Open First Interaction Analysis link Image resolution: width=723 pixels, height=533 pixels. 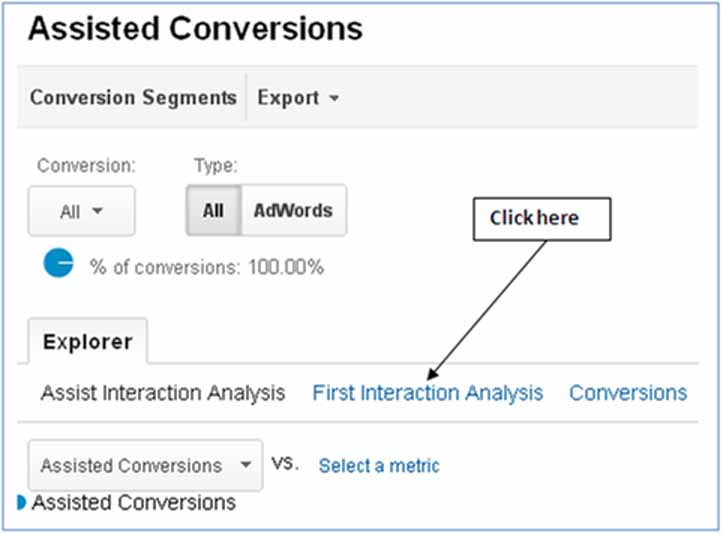pyautogui.click(x=428, y=393)
